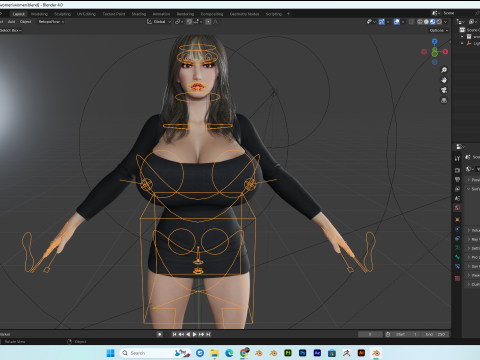This screenshot has height=360, width=480.
Task: Toggle viewport overlays visibility
Action: click(396, 22)
